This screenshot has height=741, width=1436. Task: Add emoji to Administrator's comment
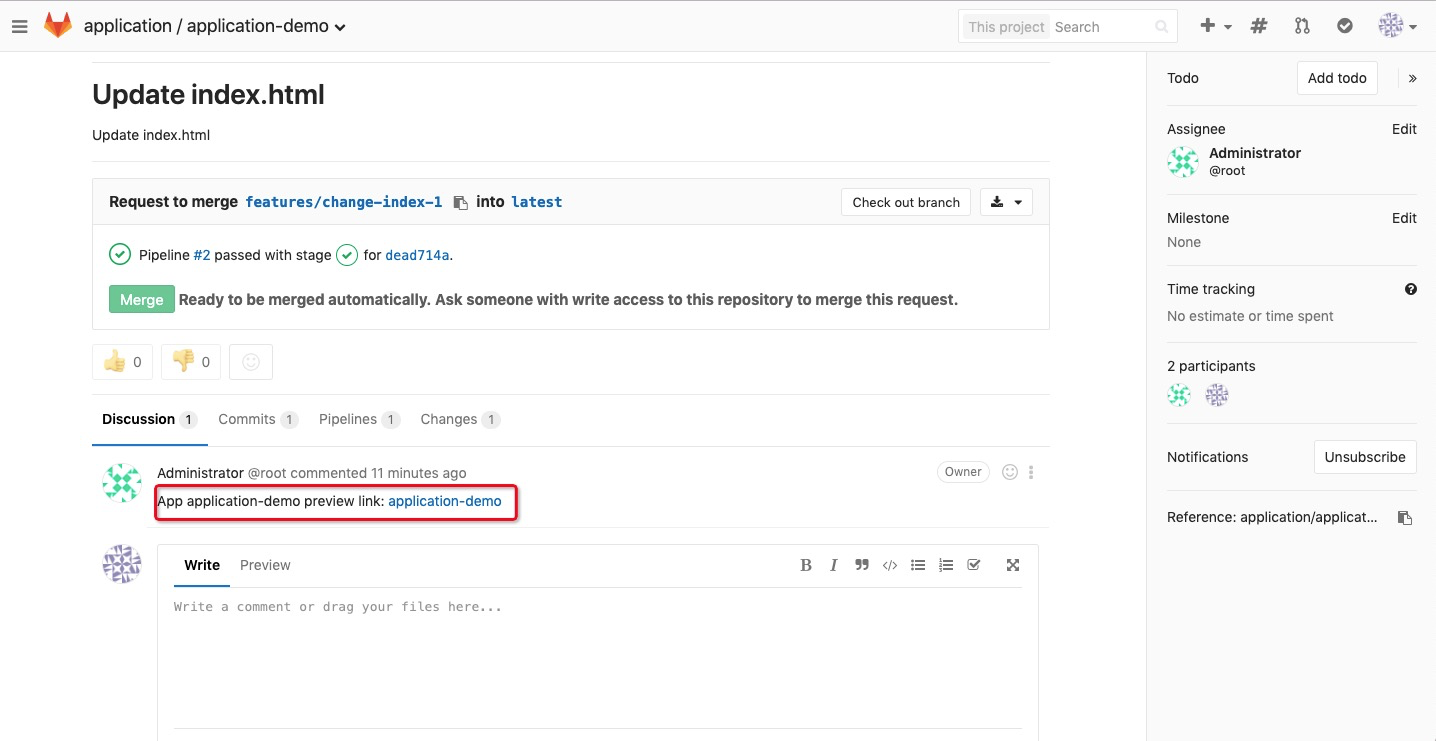(1010, 472)
